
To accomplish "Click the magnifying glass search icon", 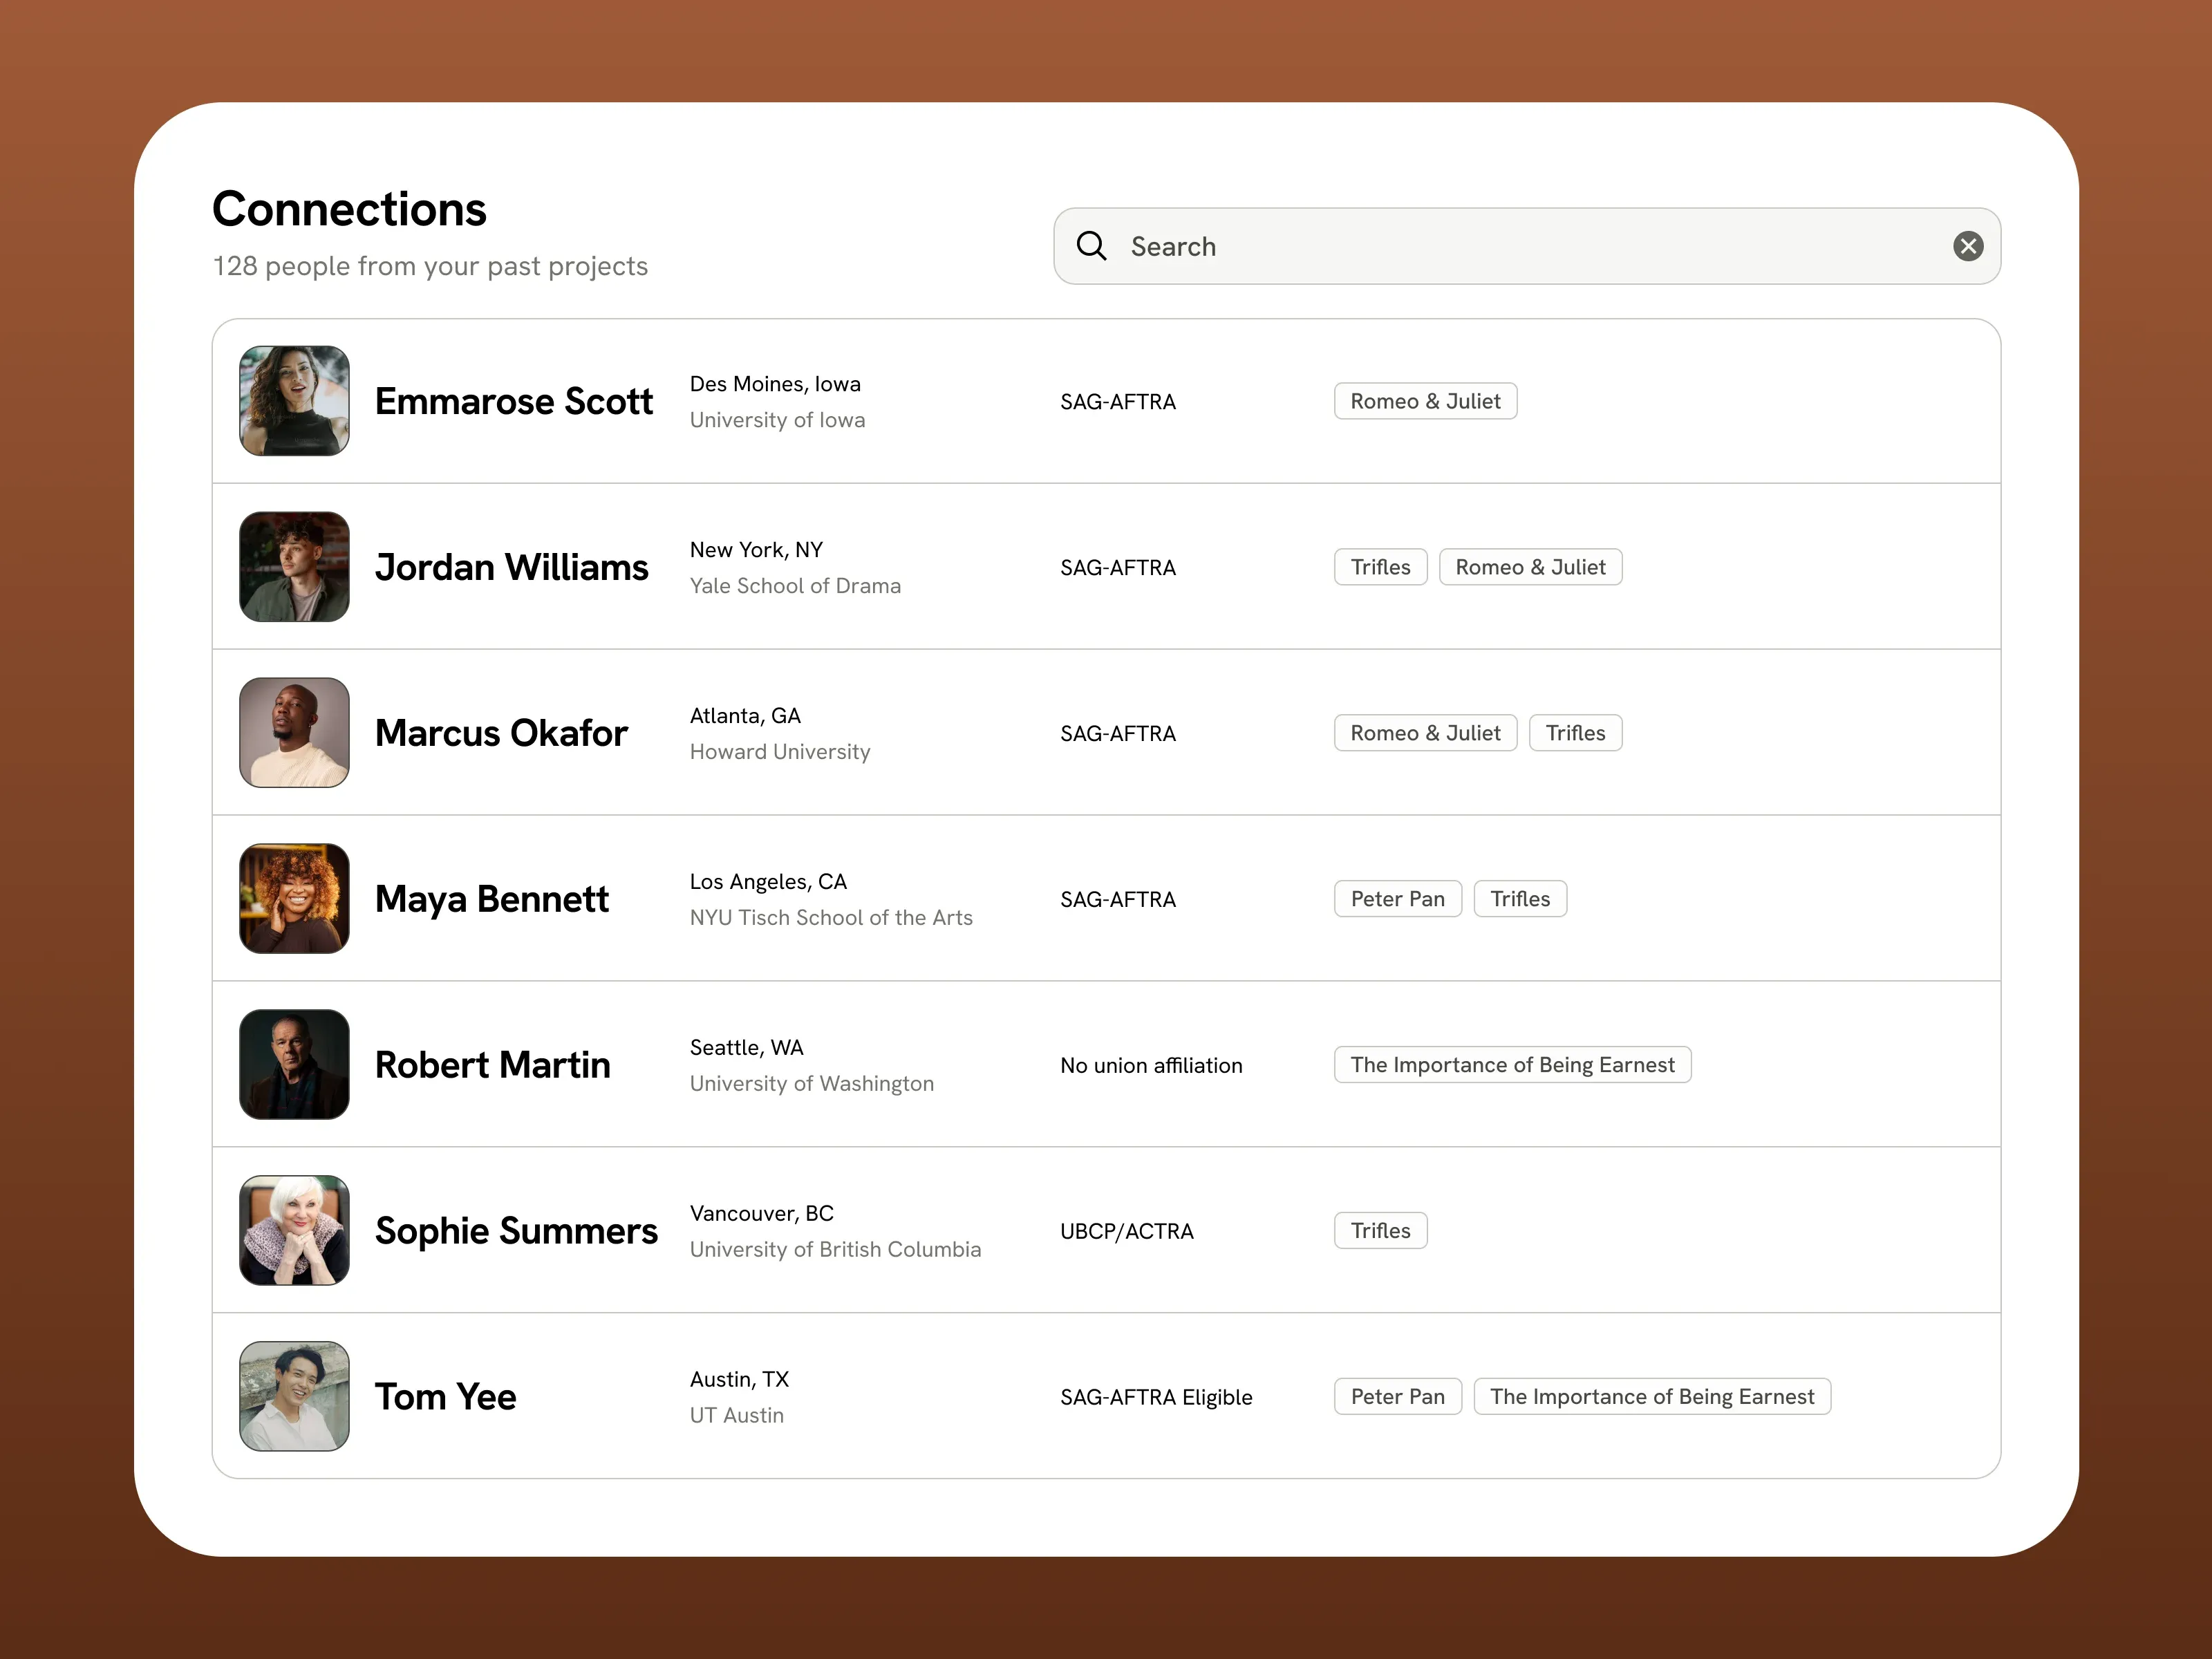I will pos(1091,246).
